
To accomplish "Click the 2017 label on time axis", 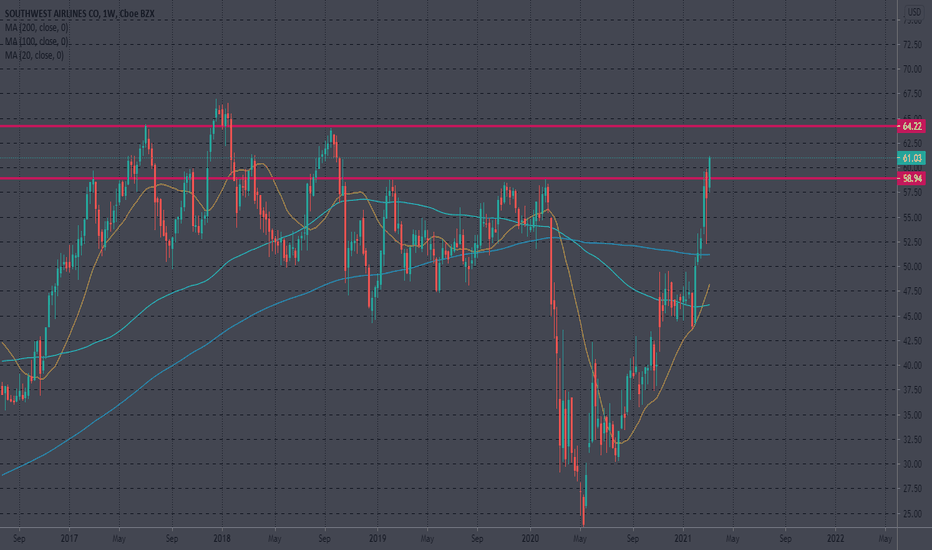I will (x=69, y=539).
